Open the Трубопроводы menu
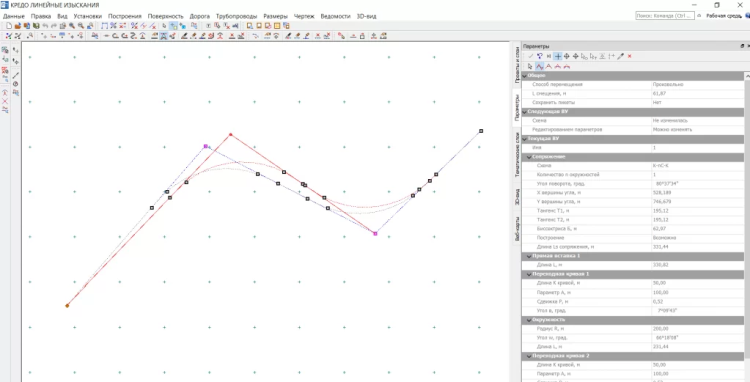This screenshot has width=750, height=382. pyautogui.click(x=236, y=16)
